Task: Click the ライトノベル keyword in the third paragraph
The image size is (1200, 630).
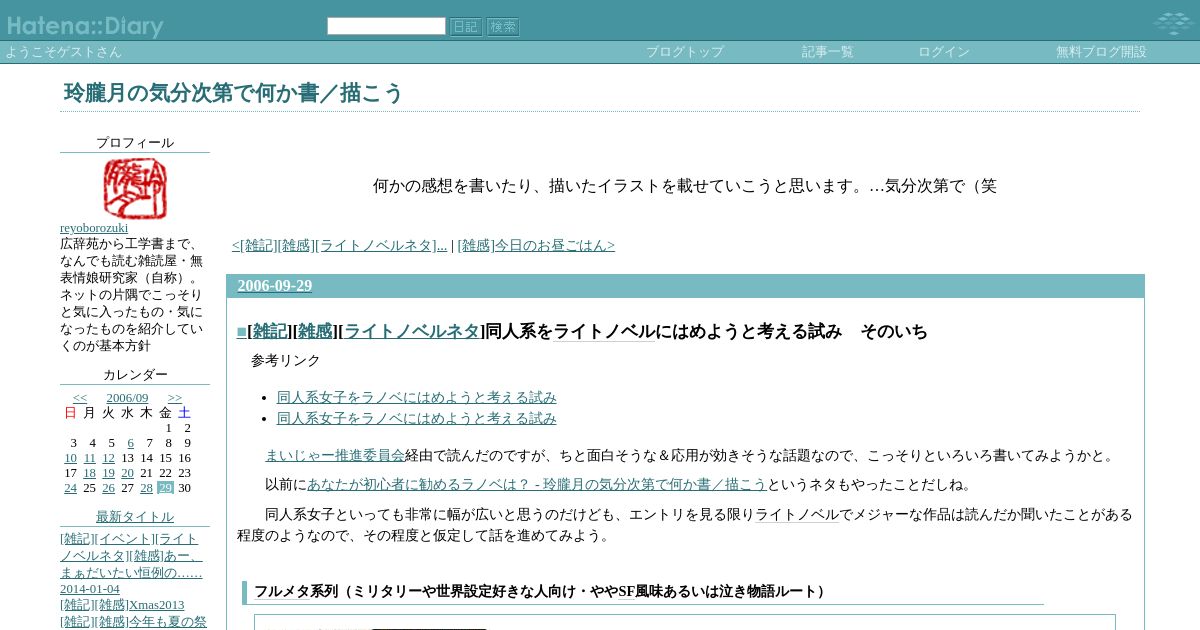Action: (x=797, y=515)
